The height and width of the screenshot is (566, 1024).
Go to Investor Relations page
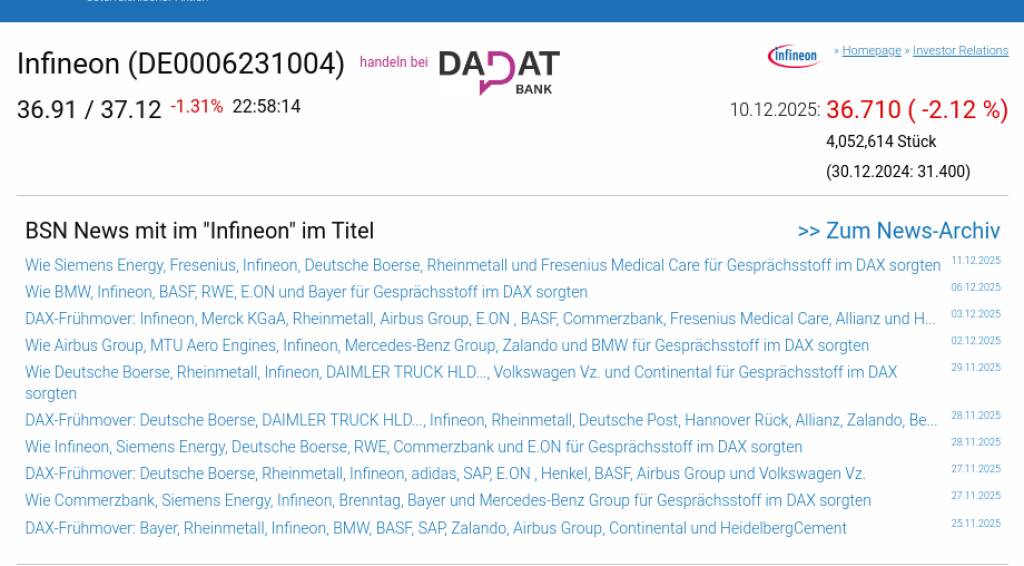tap(960, 51)
